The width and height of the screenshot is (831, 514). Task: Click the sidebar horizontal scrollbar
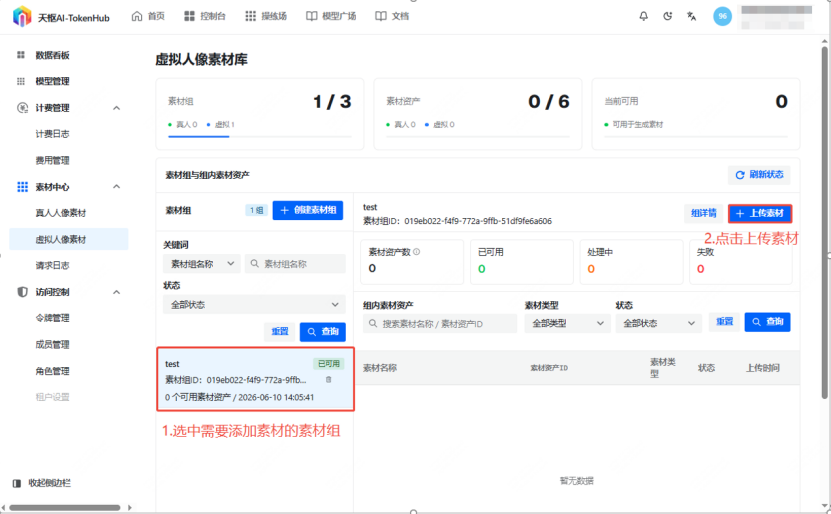[65, 508]
